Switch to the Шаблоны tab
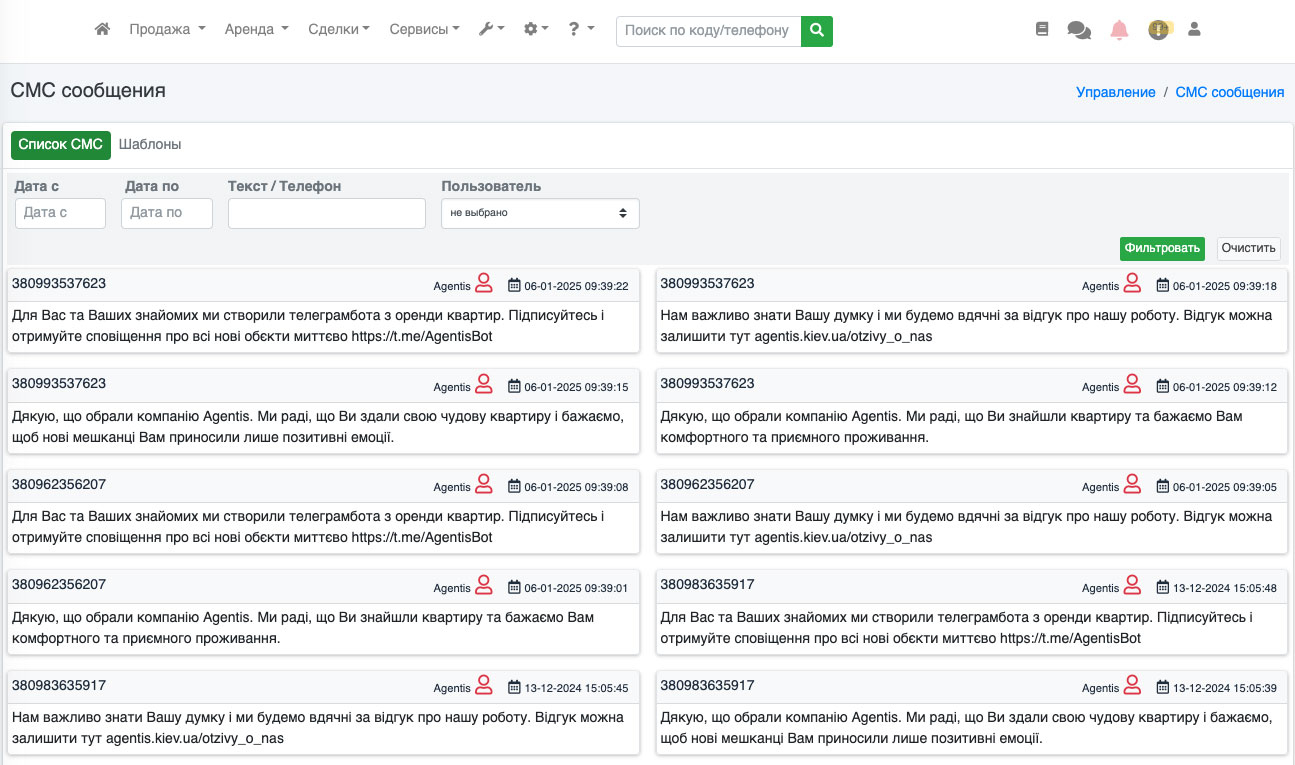Image resolution: width=1295 pixels, height=765 pixels. 150,145
